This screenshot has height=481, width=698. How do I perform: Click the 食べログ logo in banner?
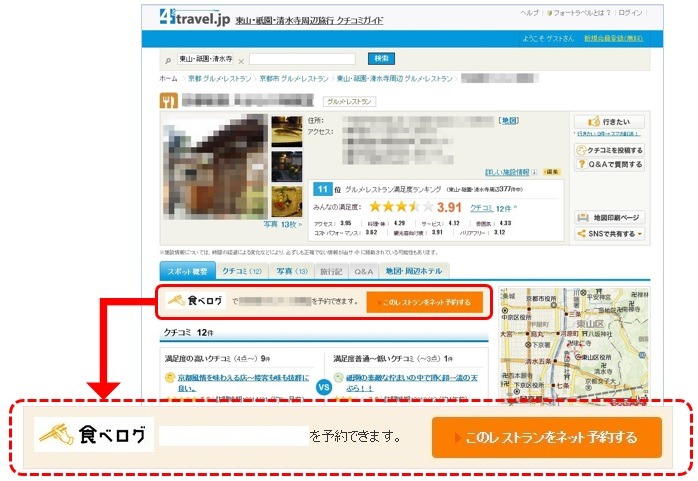(195, 301)
